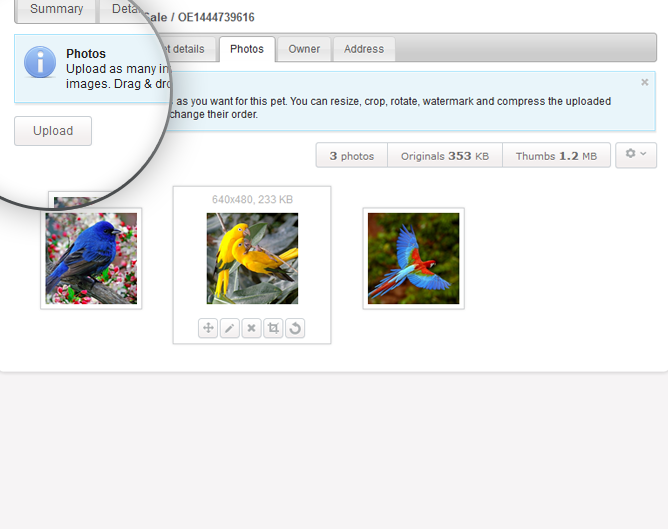
Task: Click the Originals 353 KB button
Action: tap(445, 156)
